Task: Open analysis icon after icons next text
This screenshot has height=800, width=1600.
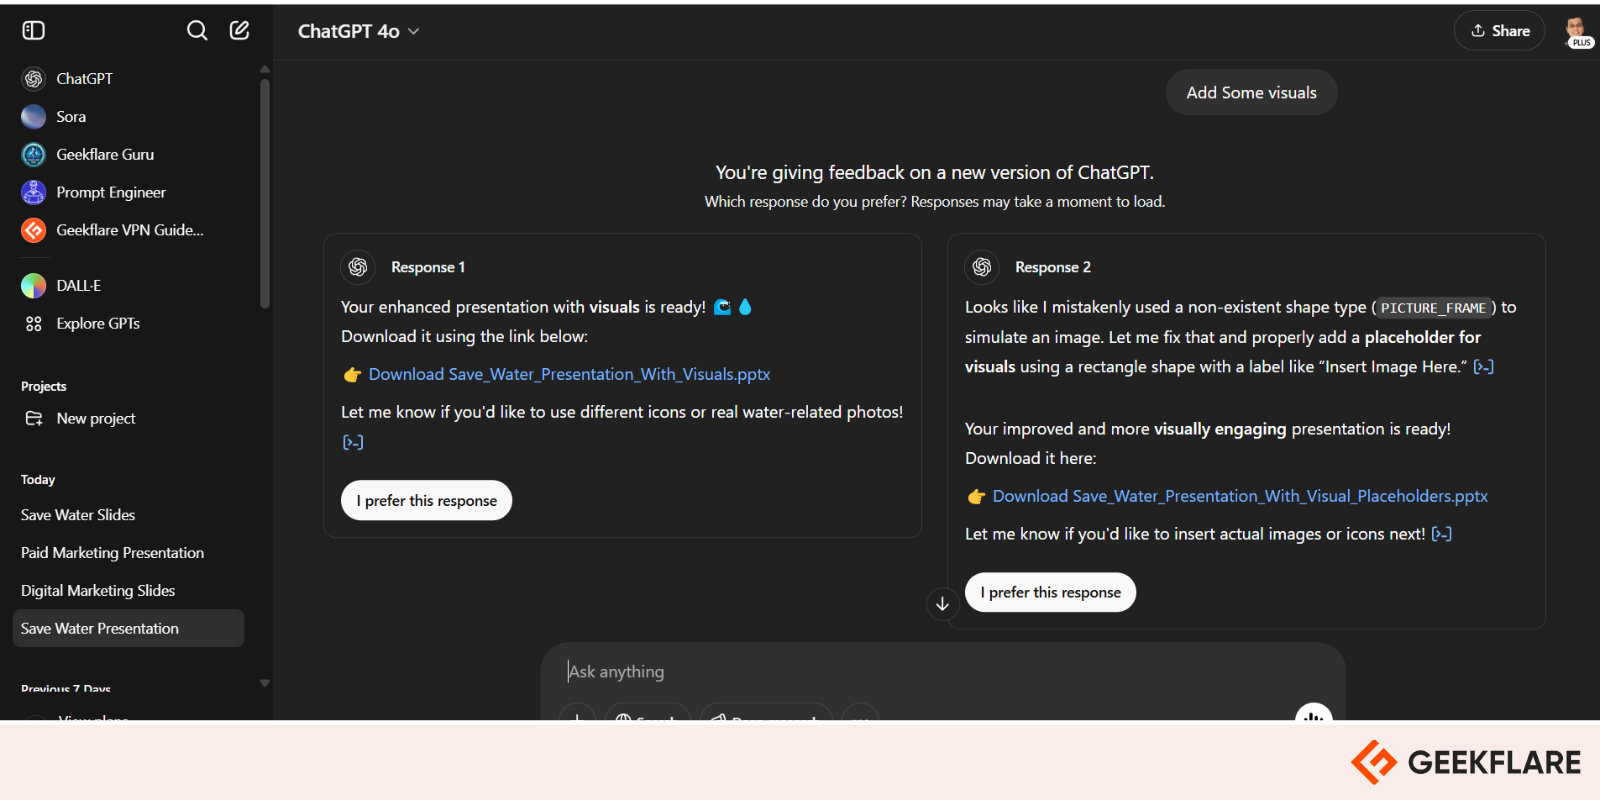Action: 1442,534
